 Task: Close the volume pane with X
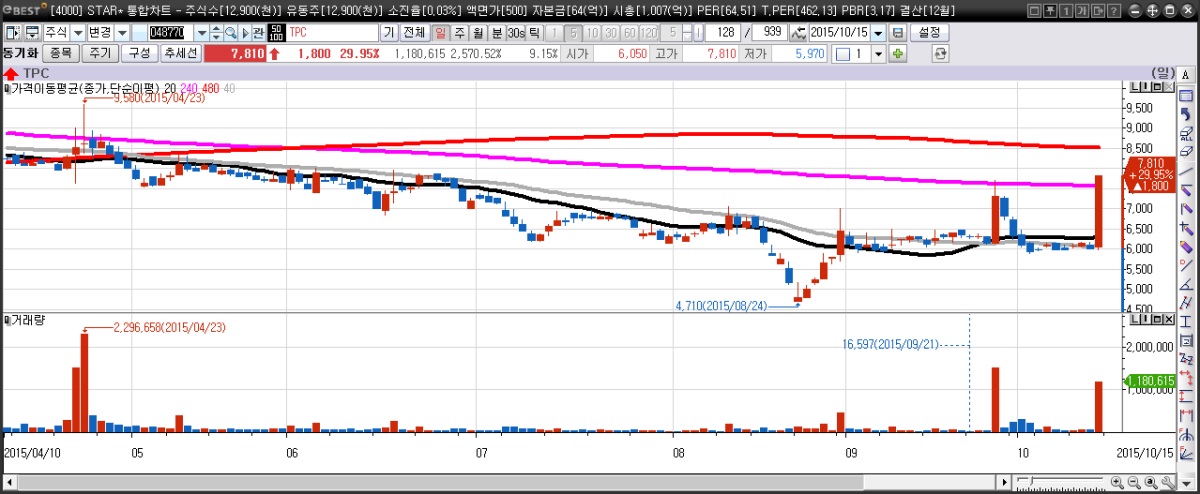point(1169,320)
